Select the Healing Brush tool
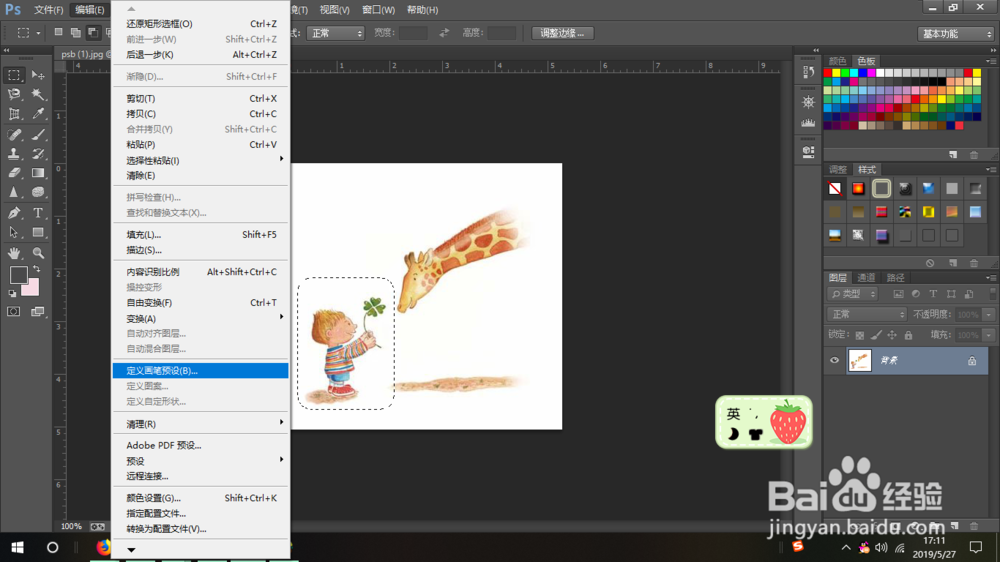This screenshot has width=1000, height=562. pyautogui.click(x=14, y=135)
